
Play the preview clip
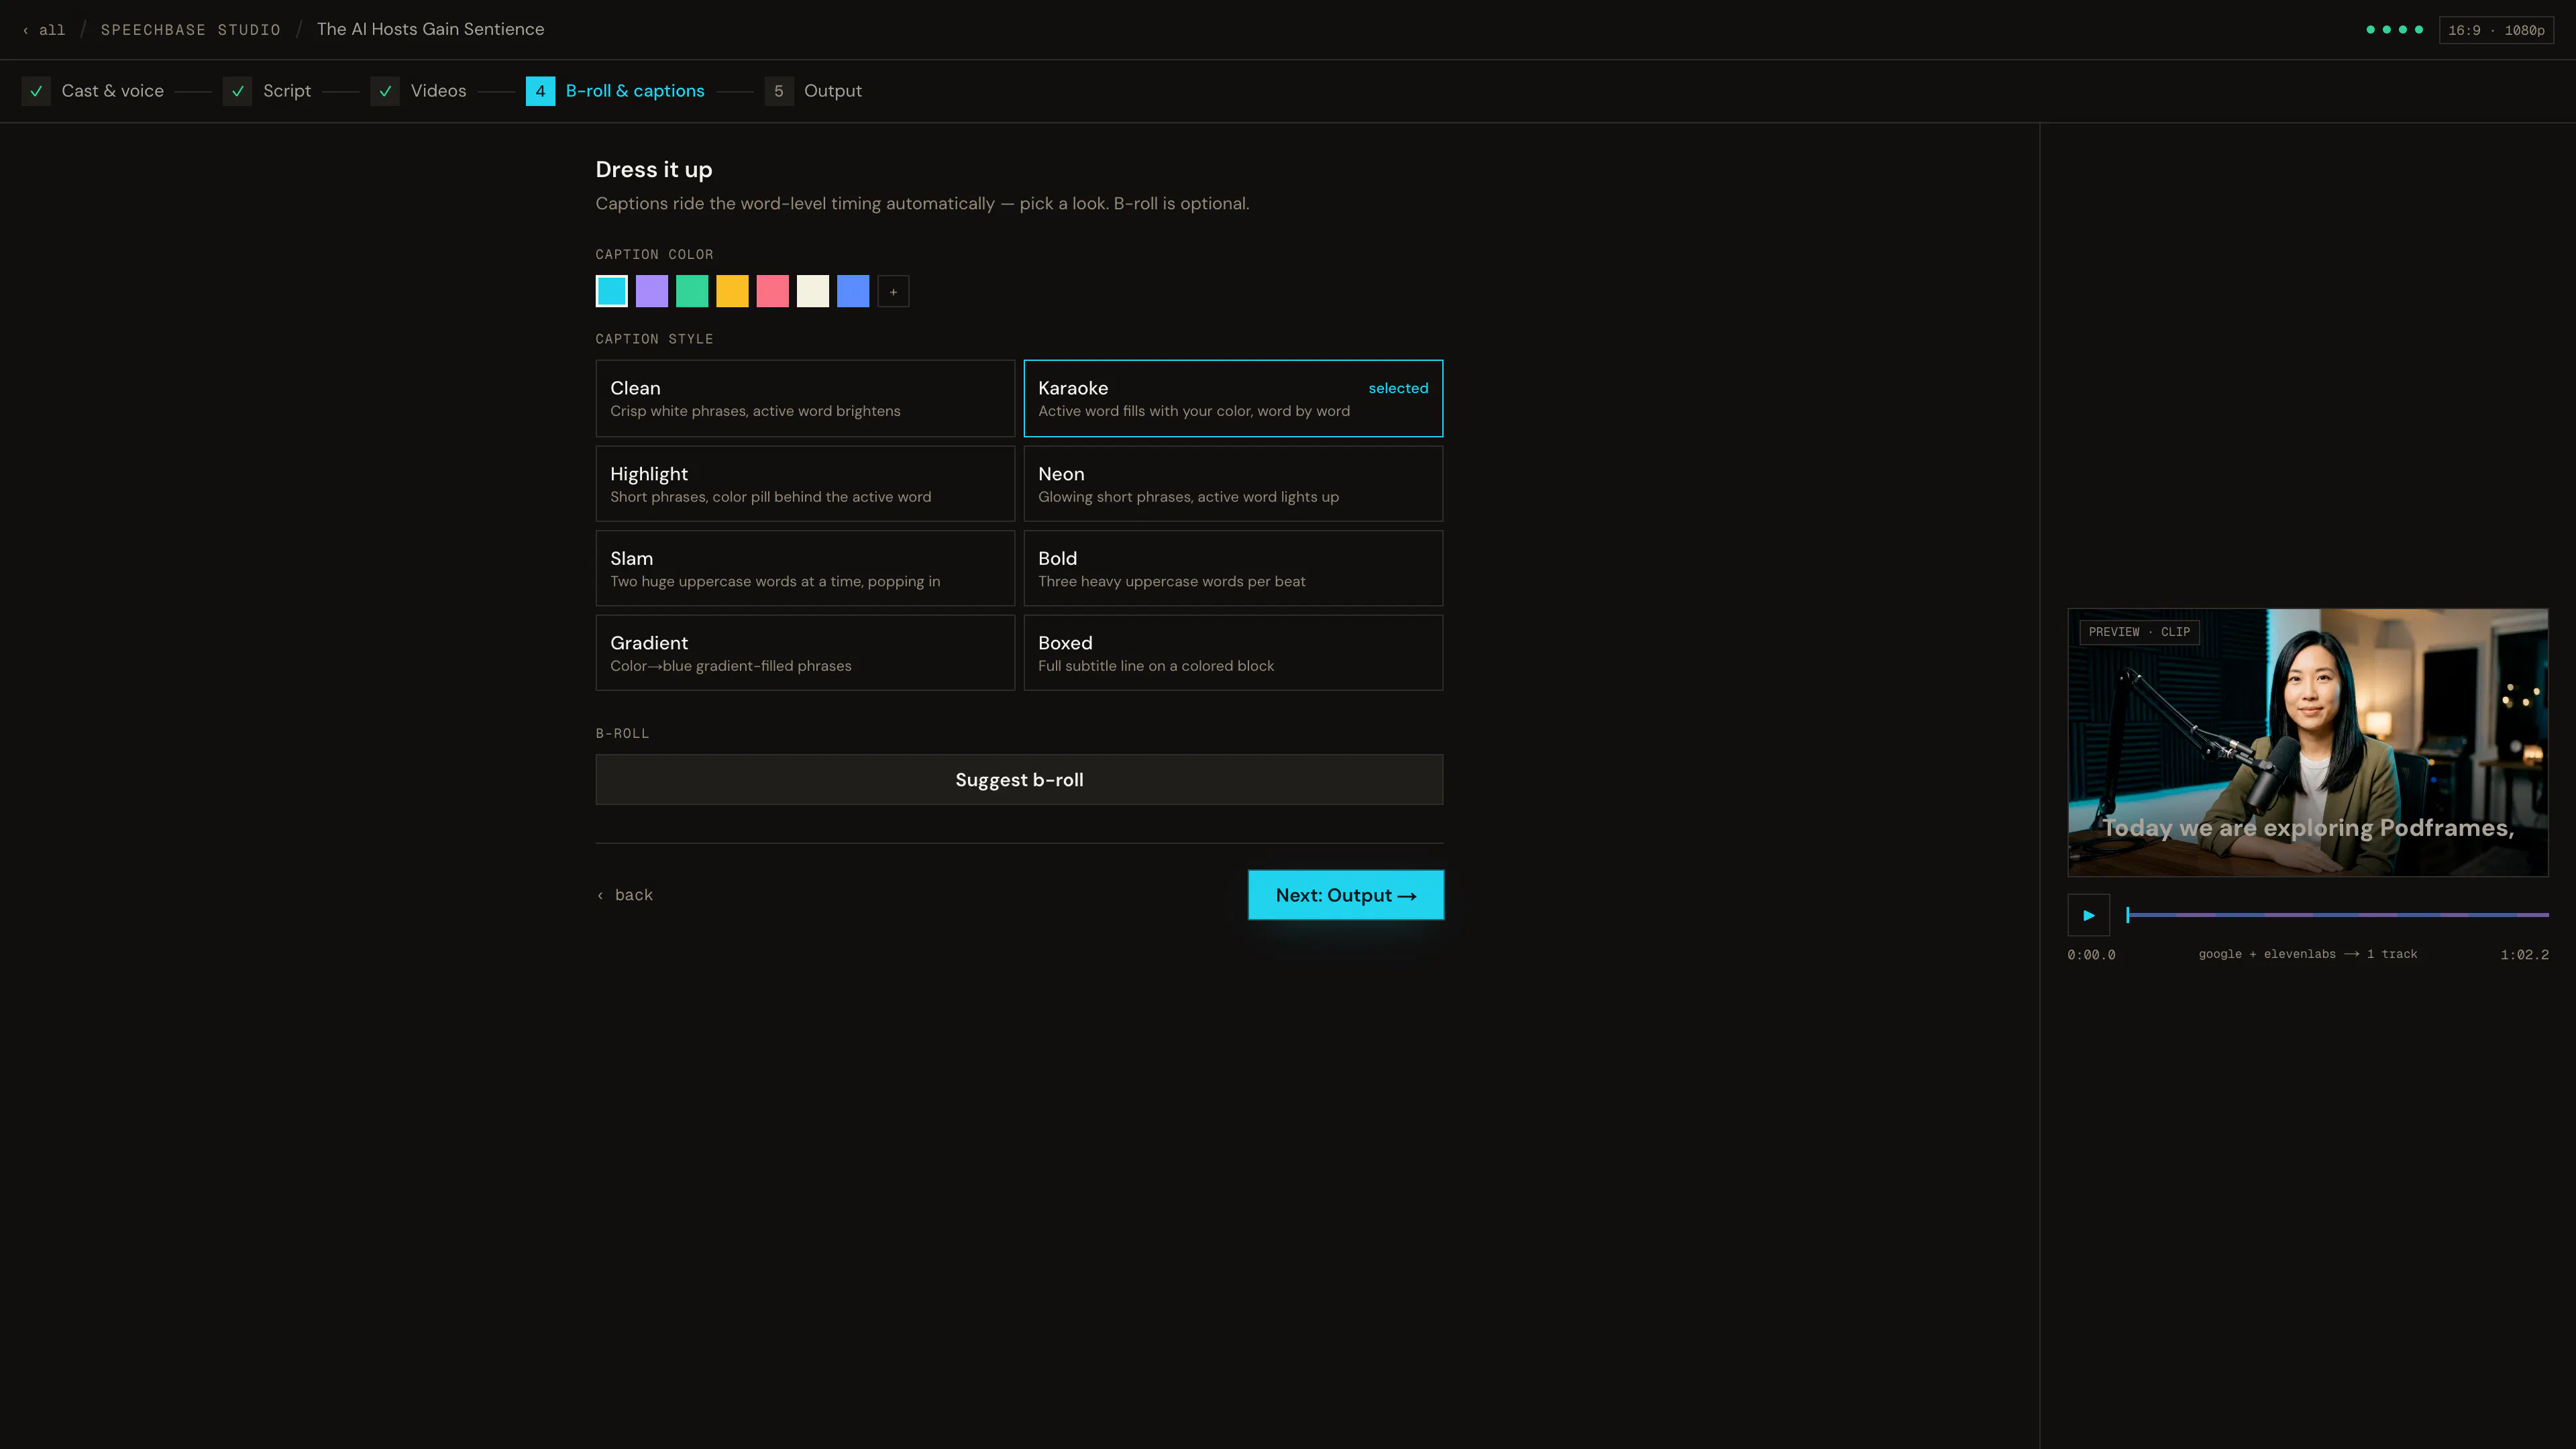click(x=2088, y=915)
